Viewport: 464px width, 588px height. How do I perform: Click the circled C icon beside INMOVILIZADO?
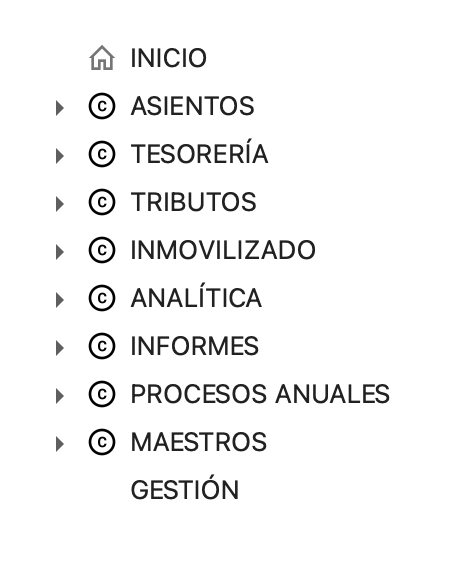[102, 250]
